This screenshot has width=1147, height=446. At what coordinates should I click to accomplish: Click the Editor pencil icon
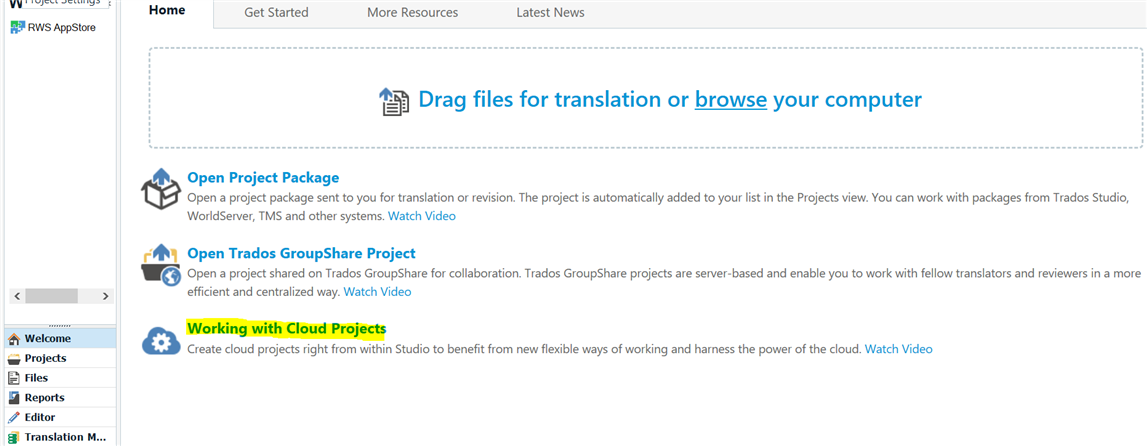click(x=14, y=417)
